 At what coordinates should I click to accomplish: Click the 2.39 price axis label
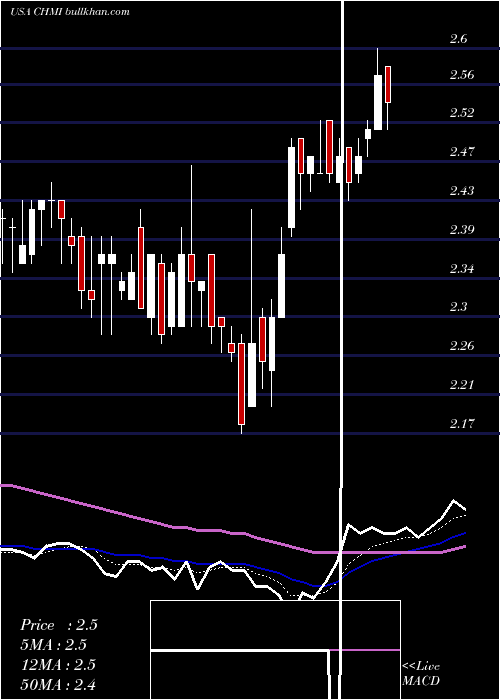pyautogui.click(x=462, y=230)
